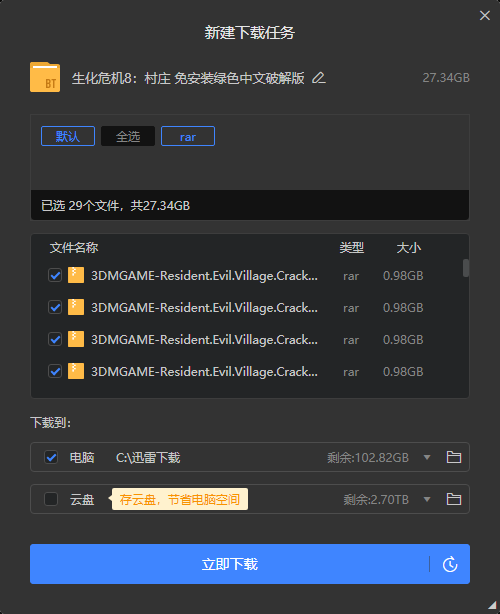Viewport: 500px width, 614px height.
Task: Uncheck the fourth 3DMGAME rar file checkbox
Action: coord(55,371)
